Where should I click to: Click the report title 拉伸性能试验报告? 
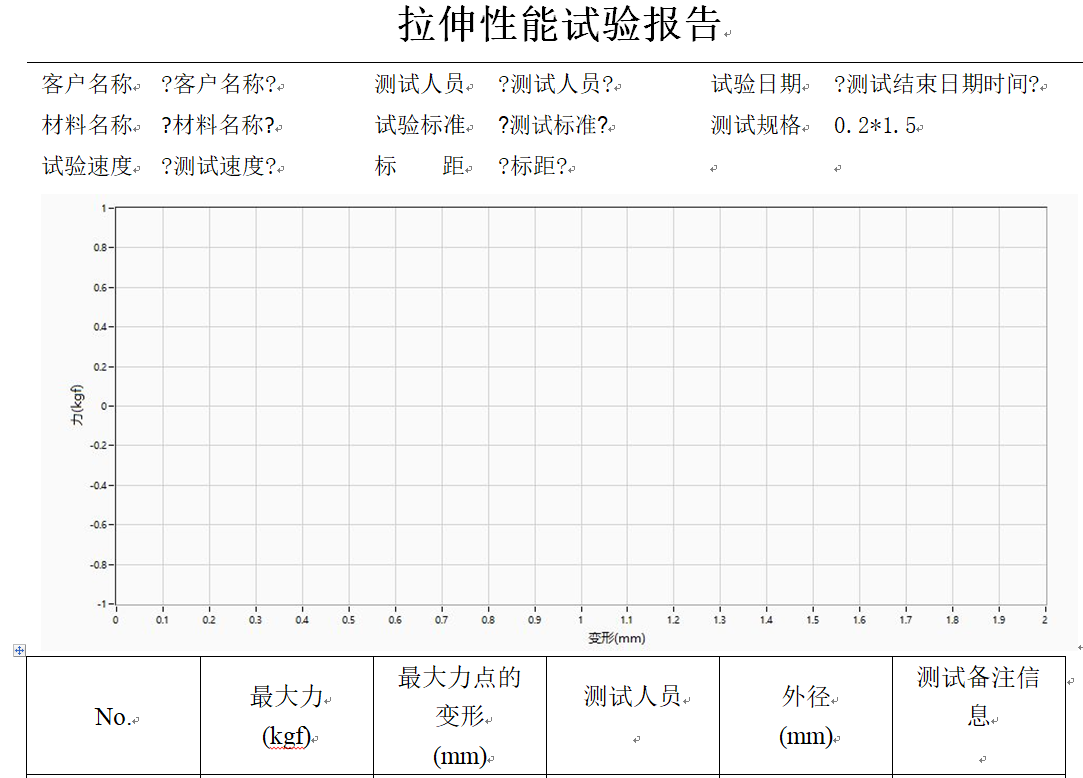point(559,25)
